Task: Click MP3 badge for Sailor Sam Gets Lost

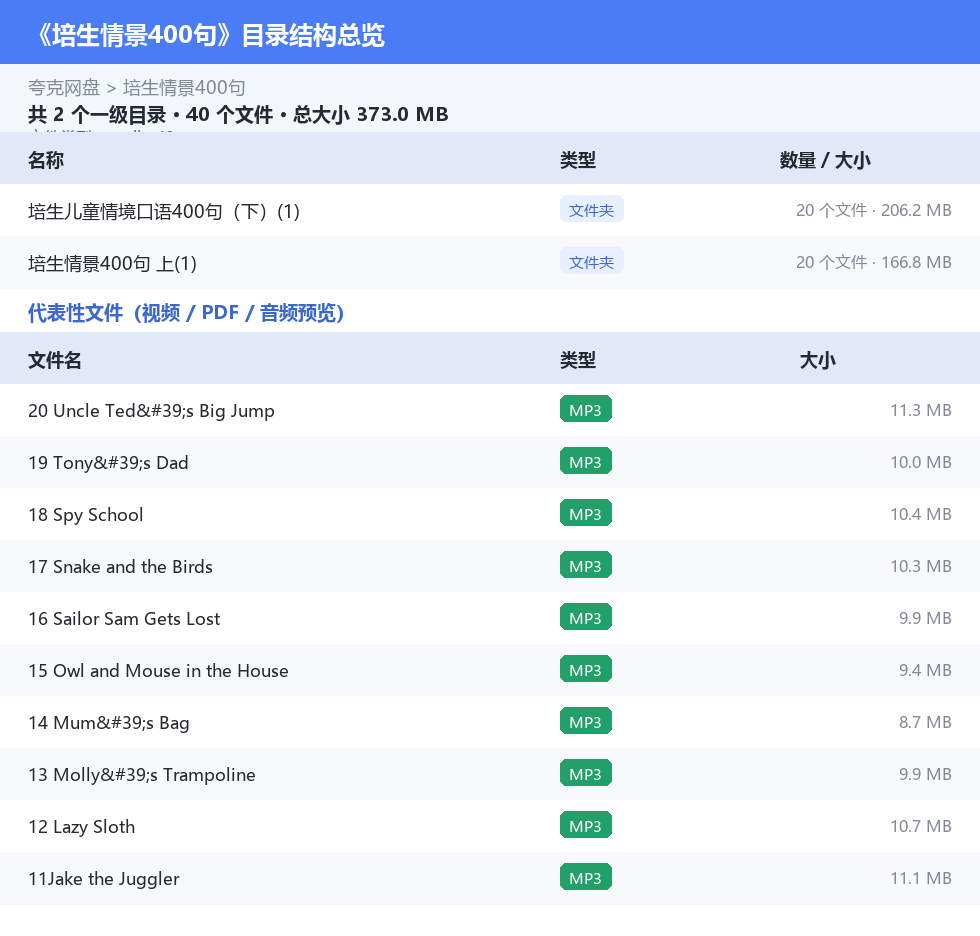Action: pyautogui.click(x=586, y=617)
